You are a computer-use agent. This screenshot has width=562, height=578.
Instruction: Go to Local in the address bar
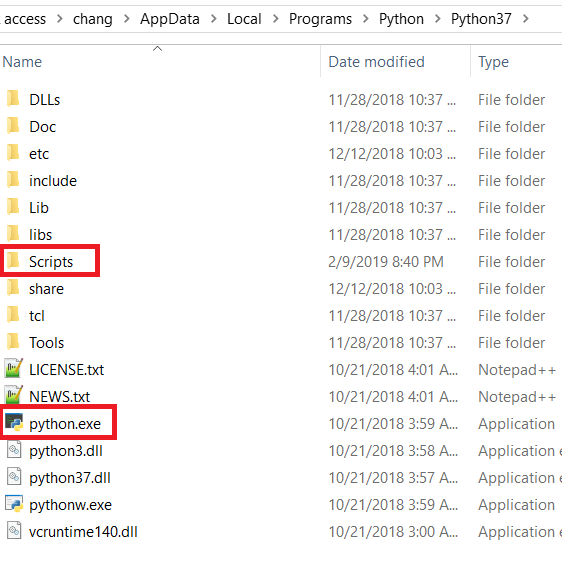(244, 19)
